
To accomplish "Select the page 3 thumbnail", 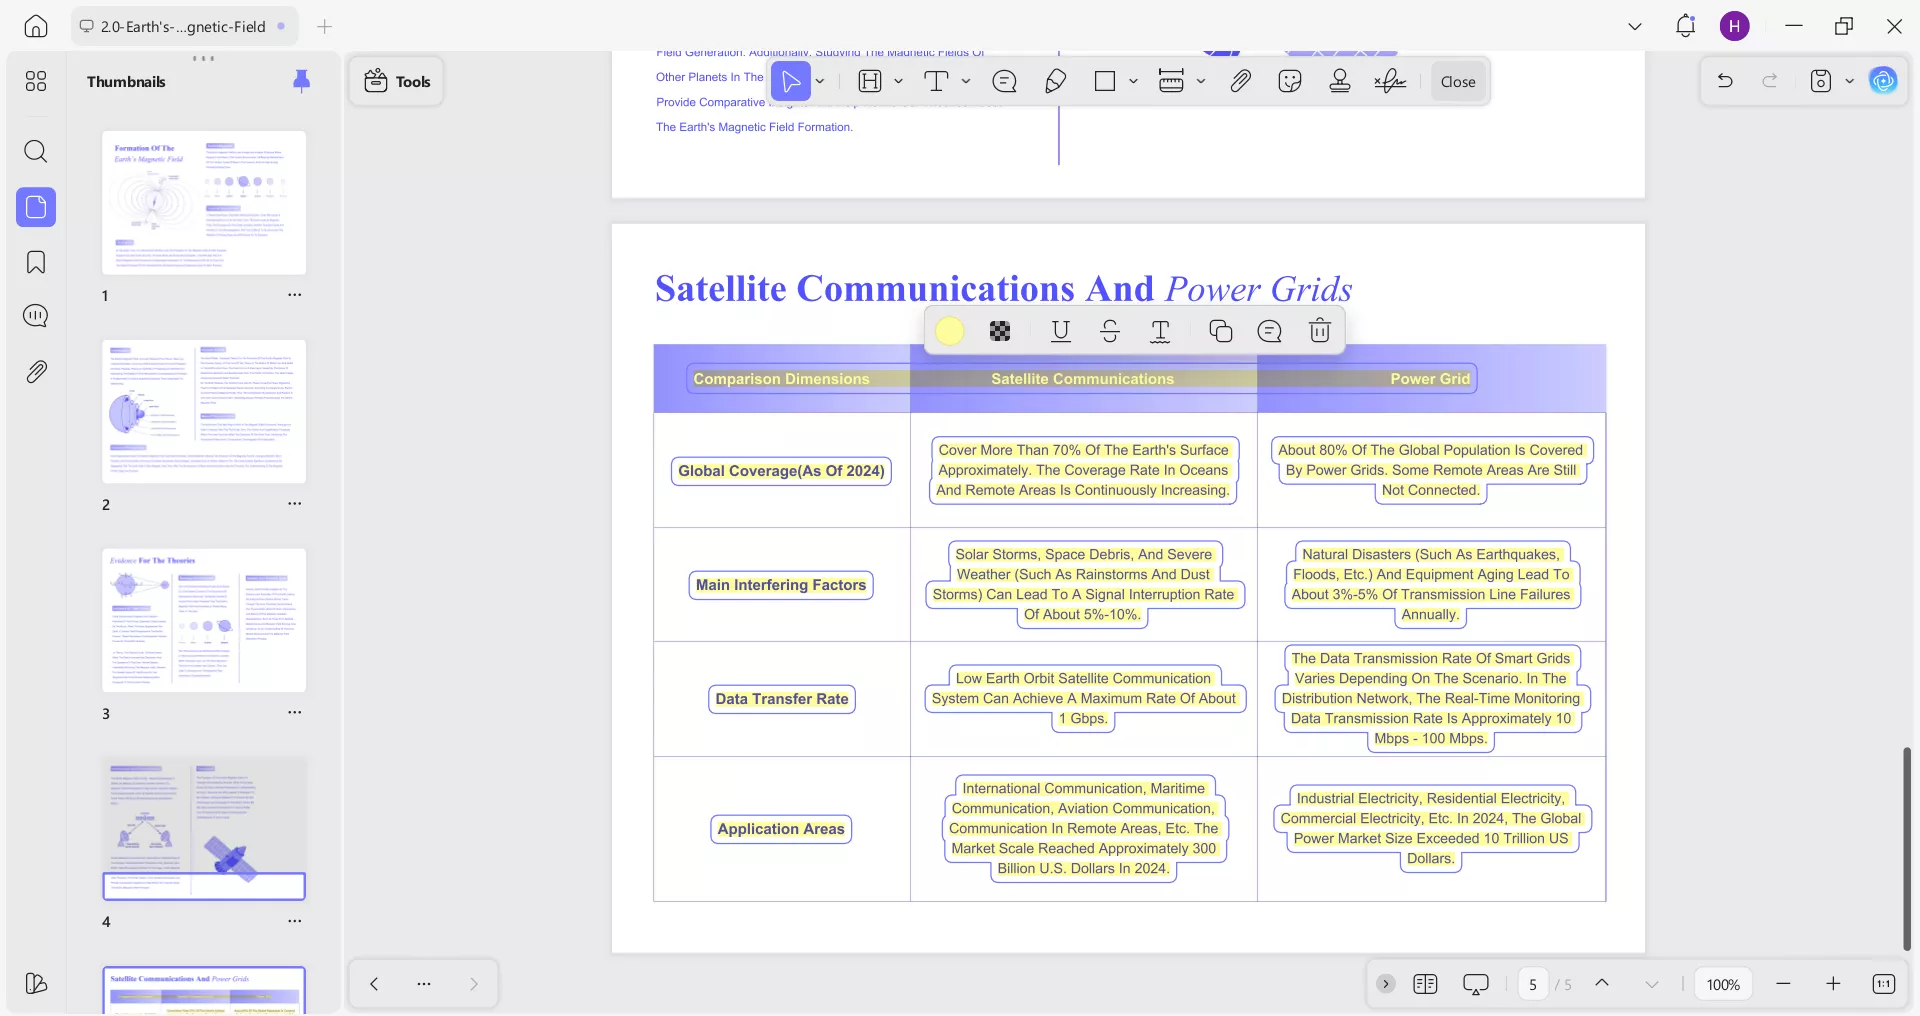I will 204,620.
